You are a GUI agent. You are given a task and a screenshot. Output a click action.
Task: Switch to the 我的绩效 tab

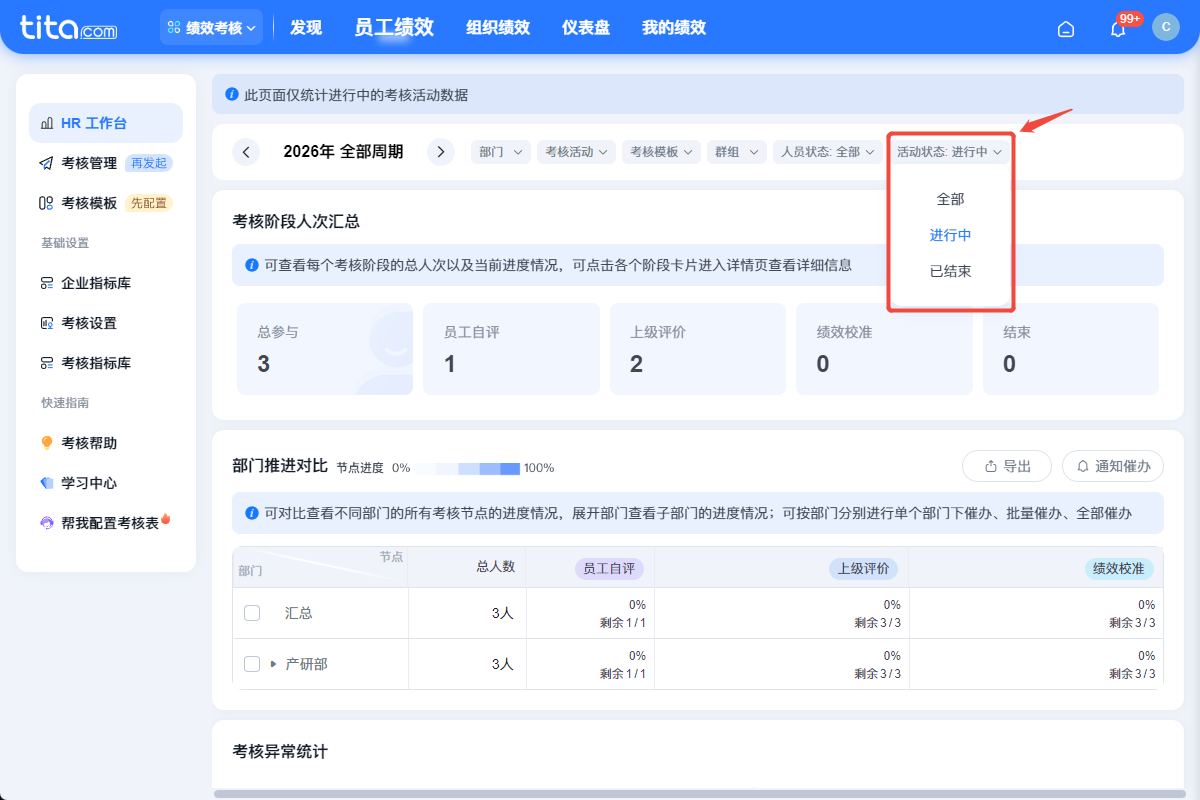click(x=674, y=28)
